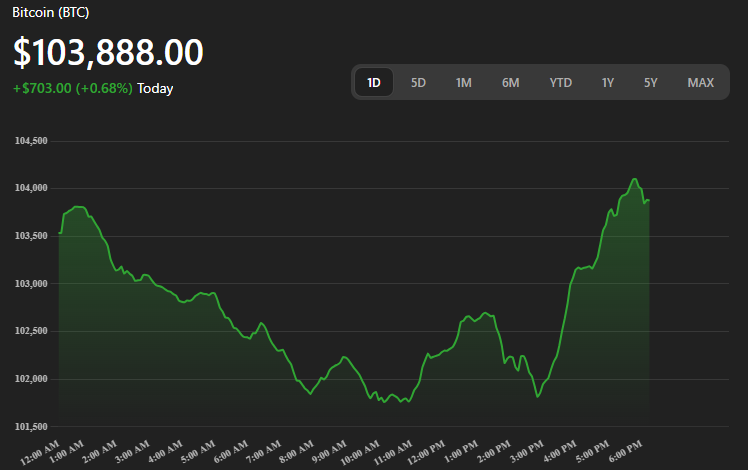Viewport: 748px width, 470px height.
Task: Click the 10:00 AM x-axis label
Action: (x=360, y=453)
